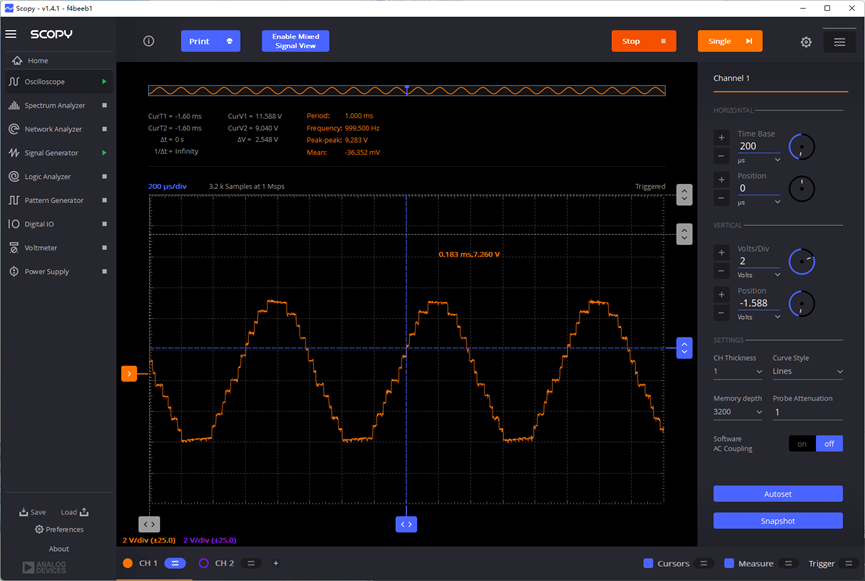This screenshot has width=865, height=581.
Task: Take a Snapshot of the channel
Action: [778, 521]
